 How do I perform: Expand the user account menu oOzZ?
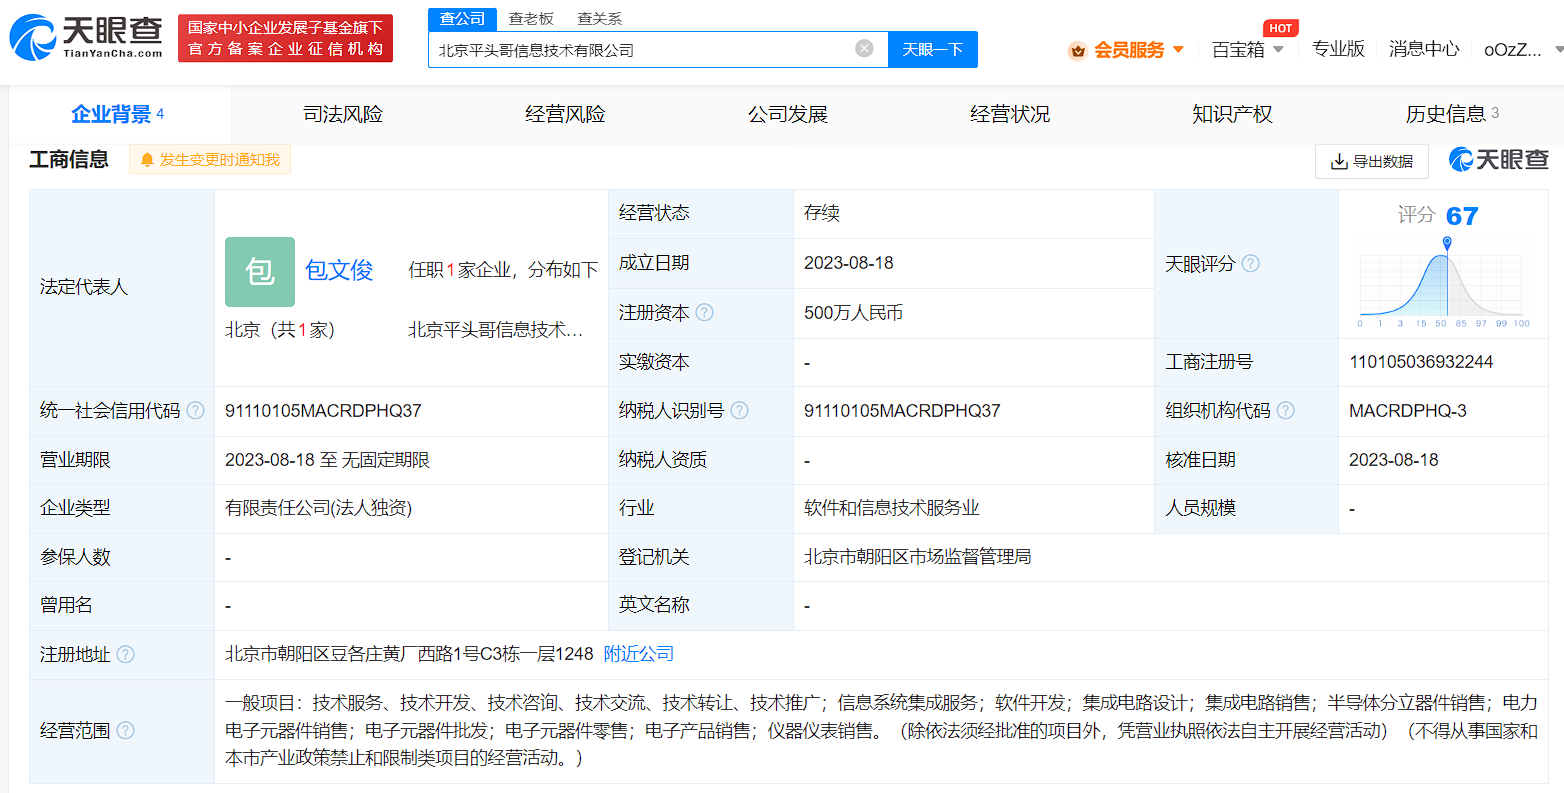point(1520,50)
